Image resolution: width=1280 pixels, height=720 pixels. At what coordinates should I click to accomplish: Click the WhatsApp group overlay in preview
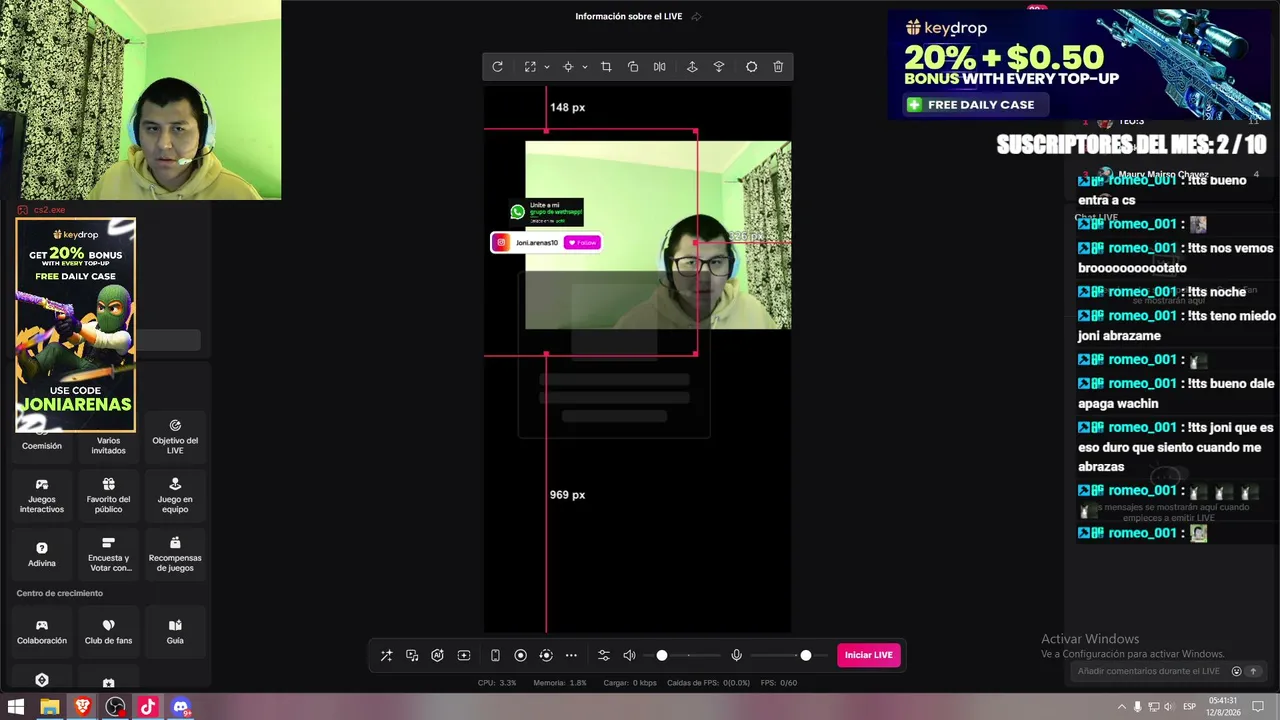click(x=546, y=211)
